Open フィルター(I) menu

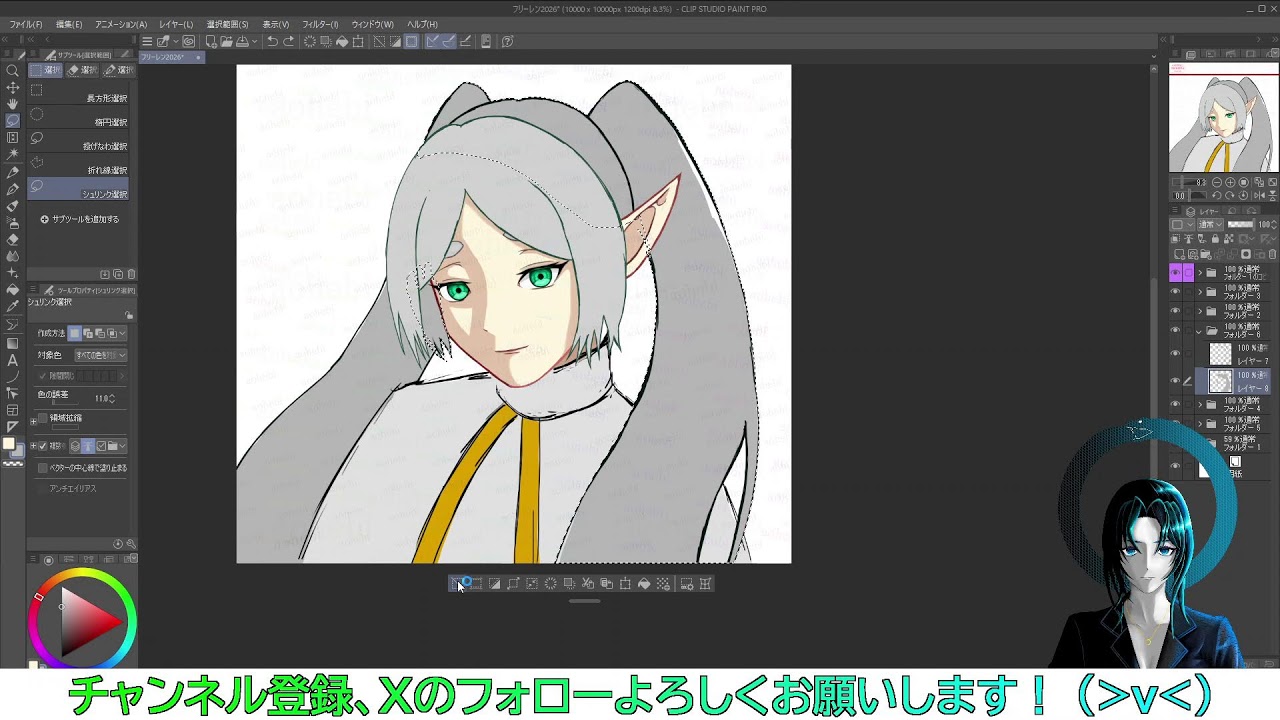[x=320, y=24]
